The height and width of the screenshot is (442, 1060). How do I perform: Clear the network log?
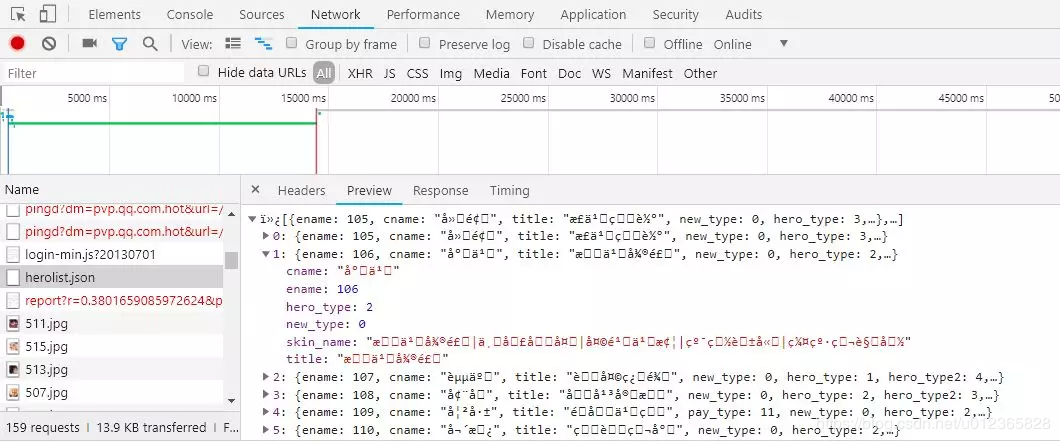49,44
